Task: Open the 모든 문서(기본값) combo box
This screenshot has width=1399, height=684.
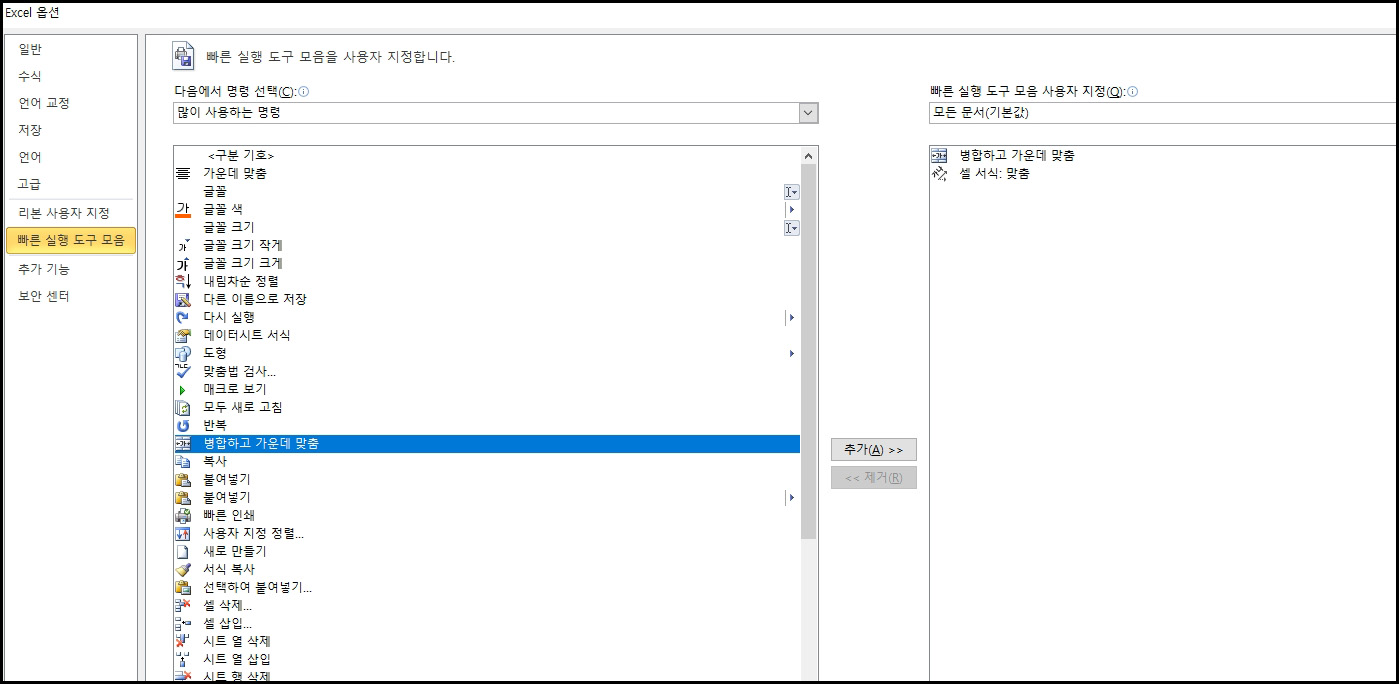Action: point(1163,113)
